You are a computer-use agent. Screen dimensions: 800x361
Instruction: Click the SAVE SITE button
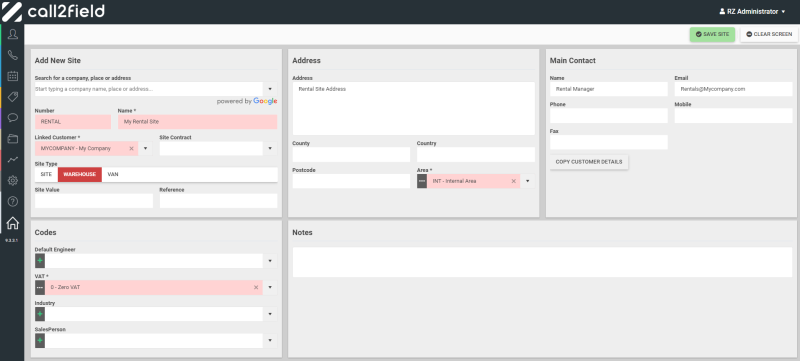pyautogui.click(x=712, y=34)
